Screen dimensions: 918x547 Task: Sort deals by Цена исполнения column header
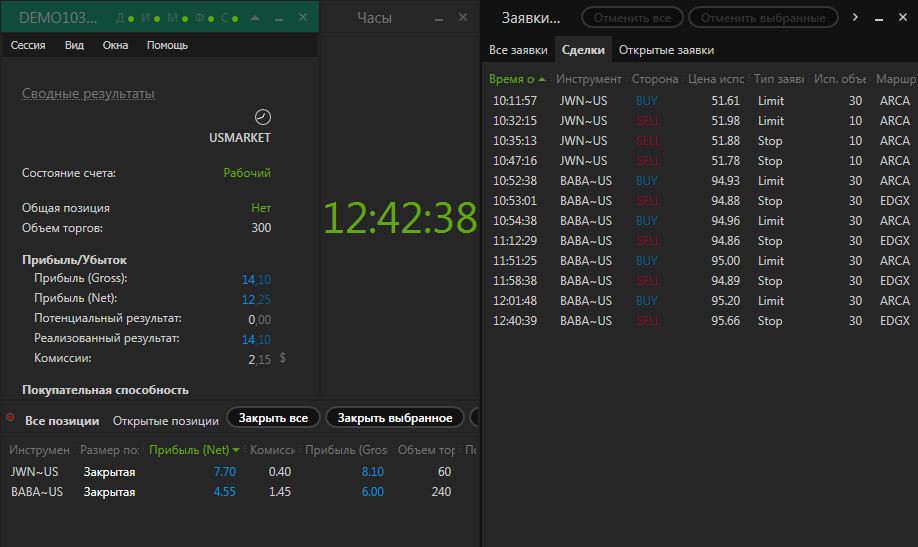point(715,78)
